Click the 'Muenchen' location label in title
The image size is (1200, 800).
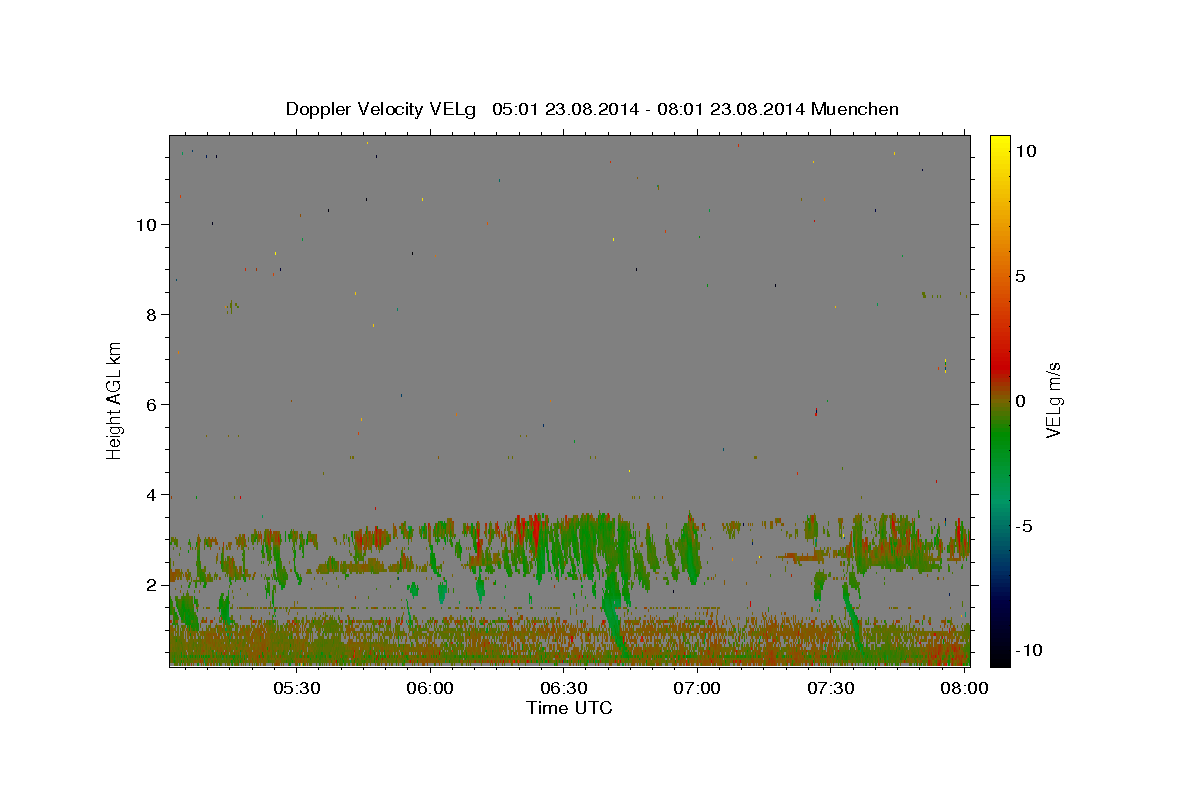coord(855,109)
